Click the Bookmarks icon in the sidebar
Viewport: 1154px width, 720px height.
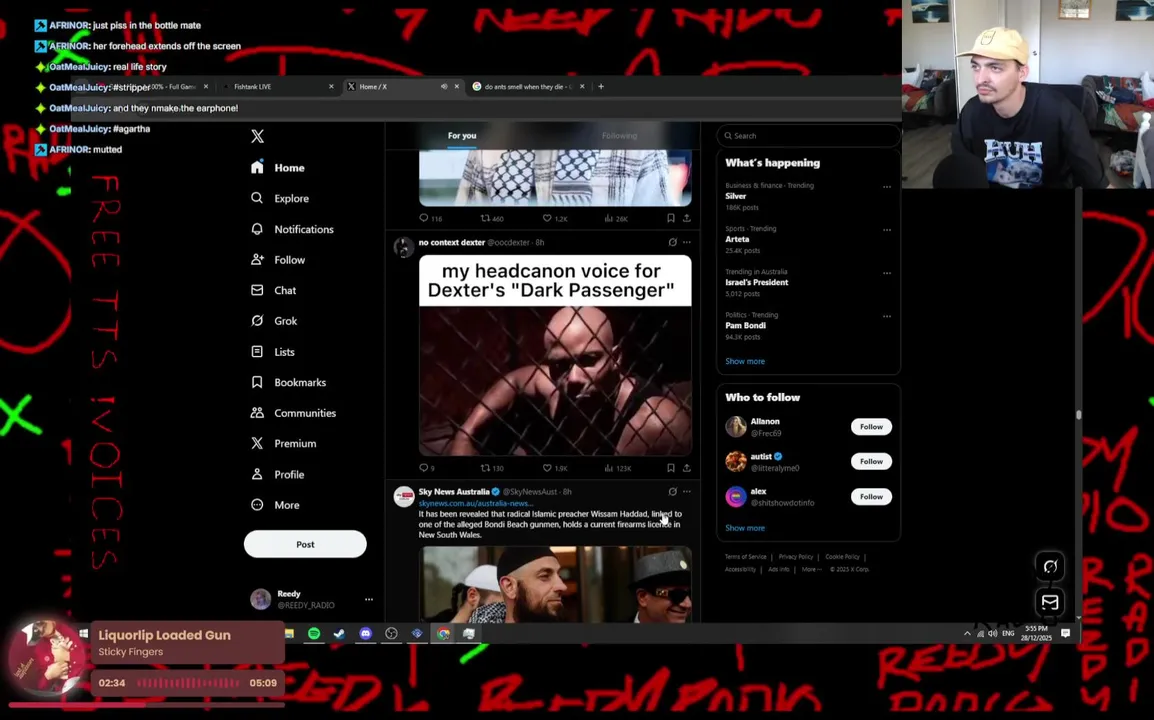(x=257, y=383)
